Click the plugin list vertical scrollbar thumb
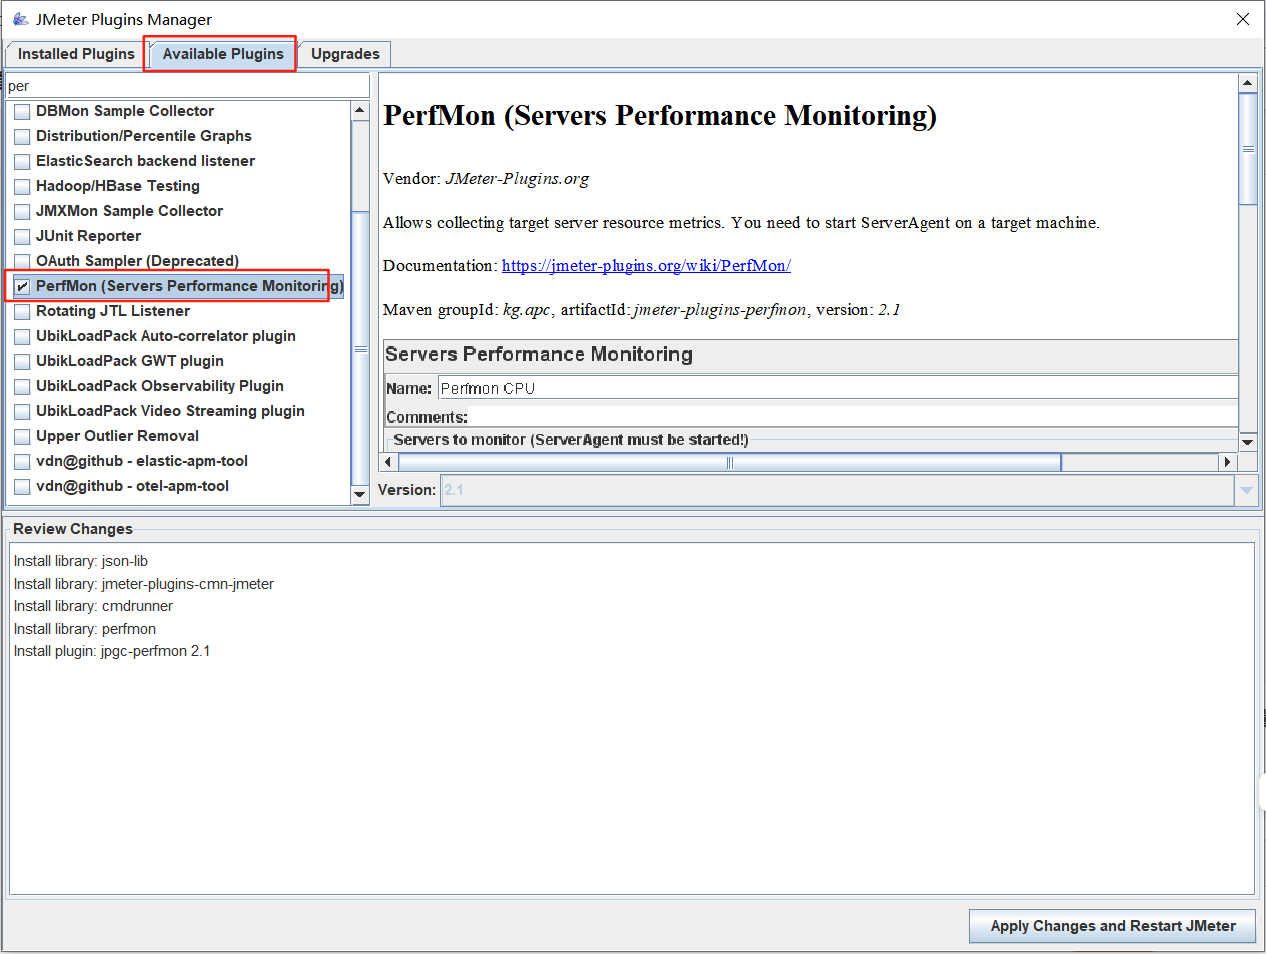 (x=361, y=348)
